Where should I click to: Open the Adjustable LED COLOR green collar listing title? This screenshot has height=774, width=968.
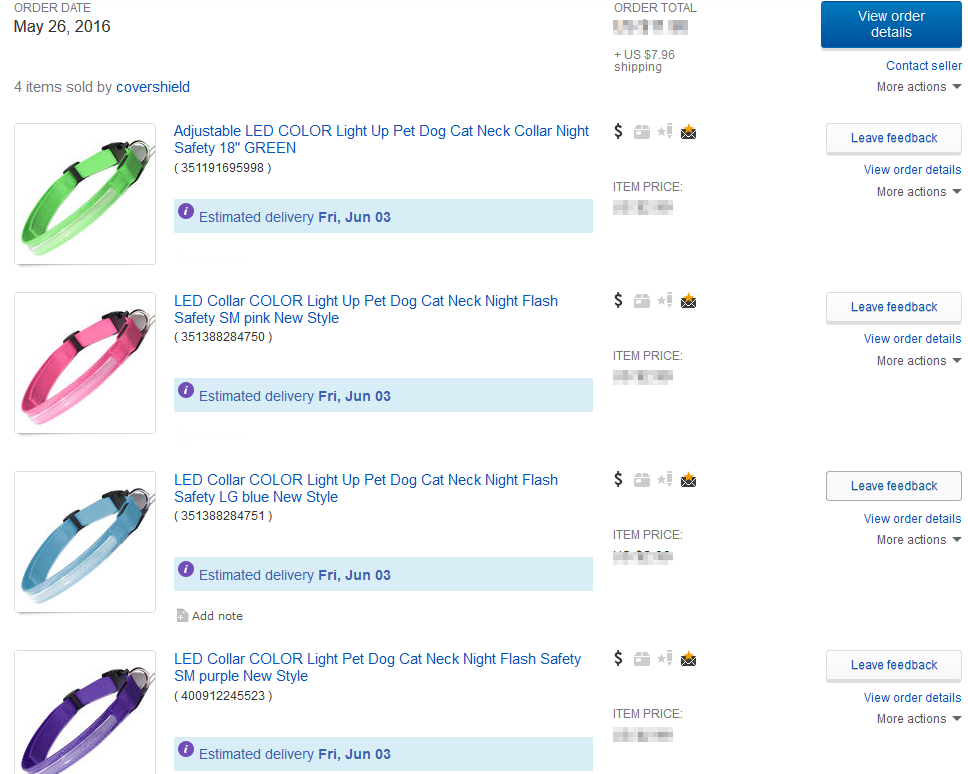tap(381, 139)
